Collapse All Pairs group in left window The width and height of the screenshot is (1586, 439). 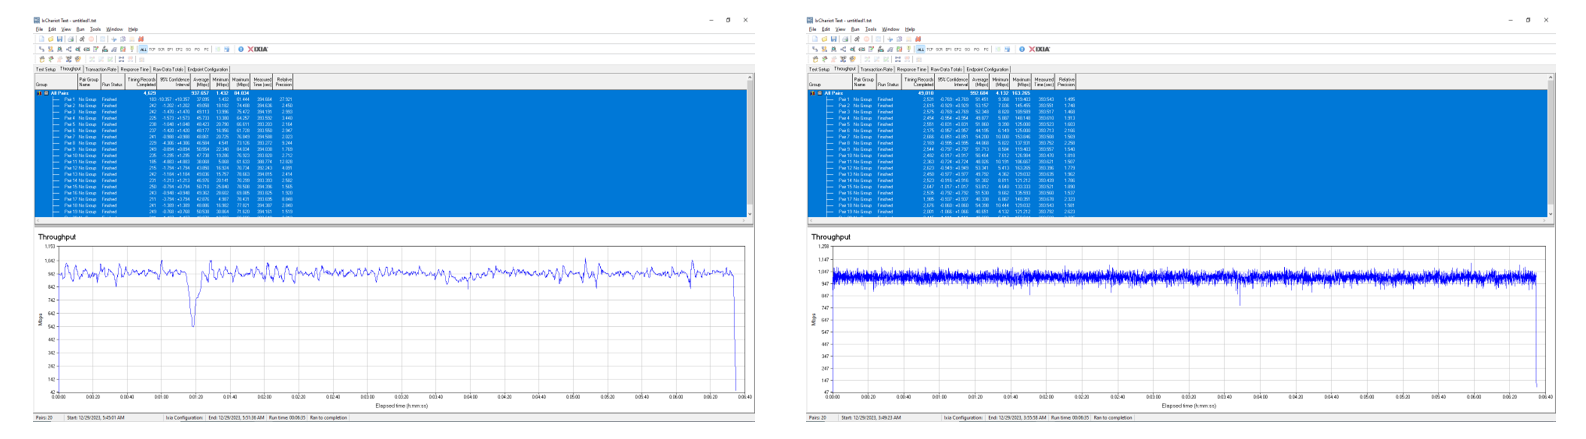(x=46, y=93)
